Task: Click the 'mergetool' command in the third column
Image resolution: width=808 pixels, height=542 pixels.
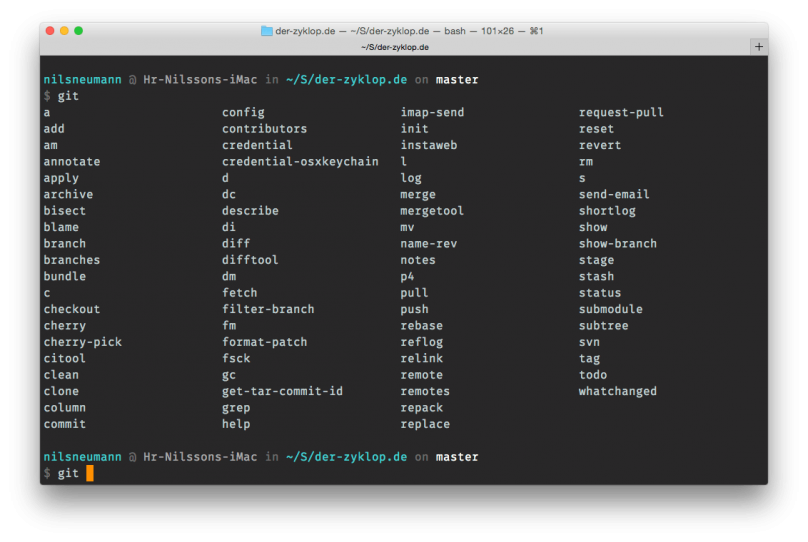Action: (x=432, y=211)
